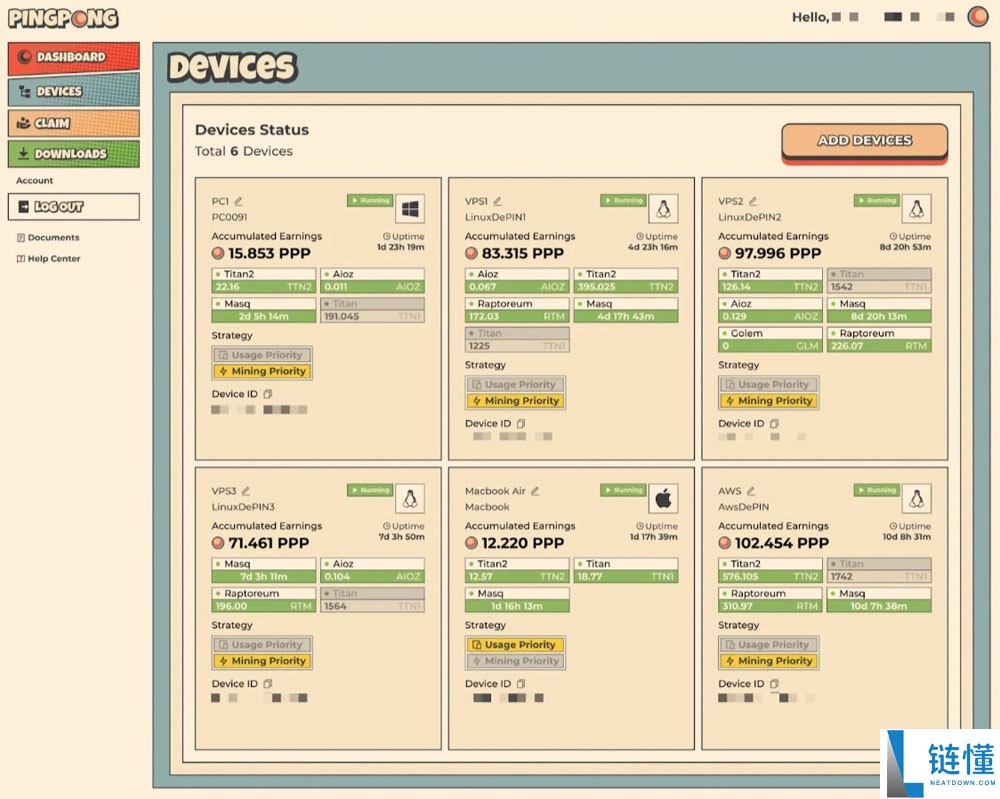This screenshot has height=799, width=1000.
Task: Click the Running badge on Macbook Air
Action: tap(623, 490)
